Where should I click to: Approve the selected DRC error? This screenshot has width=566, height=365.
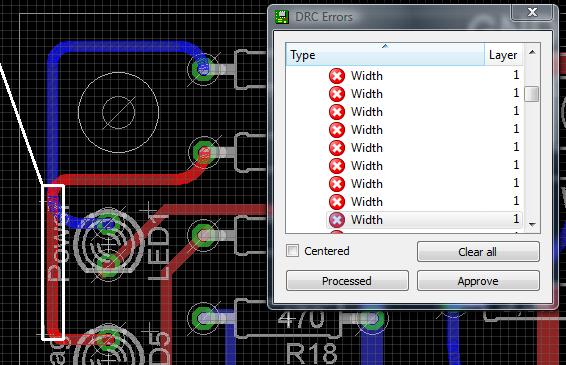pos(478,281)
